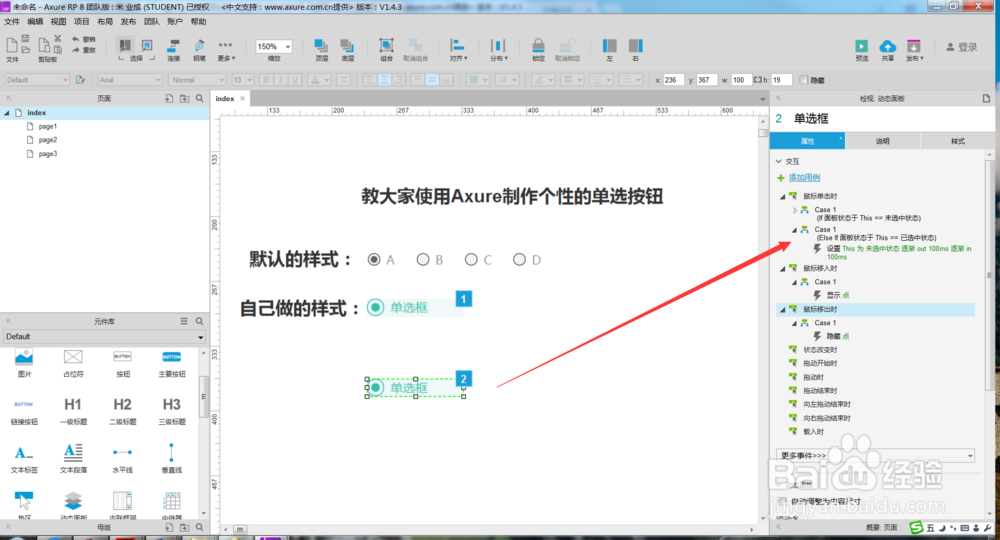1000x540 pixels.
Task: Toggle the left panel layout icon
Action: tap(610, 45)
